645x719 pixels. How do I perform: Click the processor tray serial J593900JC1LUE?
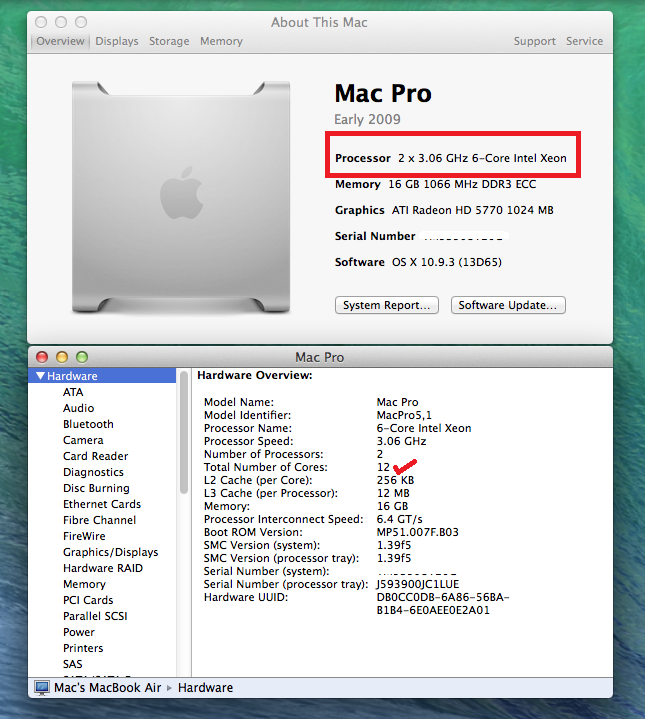[x=418, y=584]
